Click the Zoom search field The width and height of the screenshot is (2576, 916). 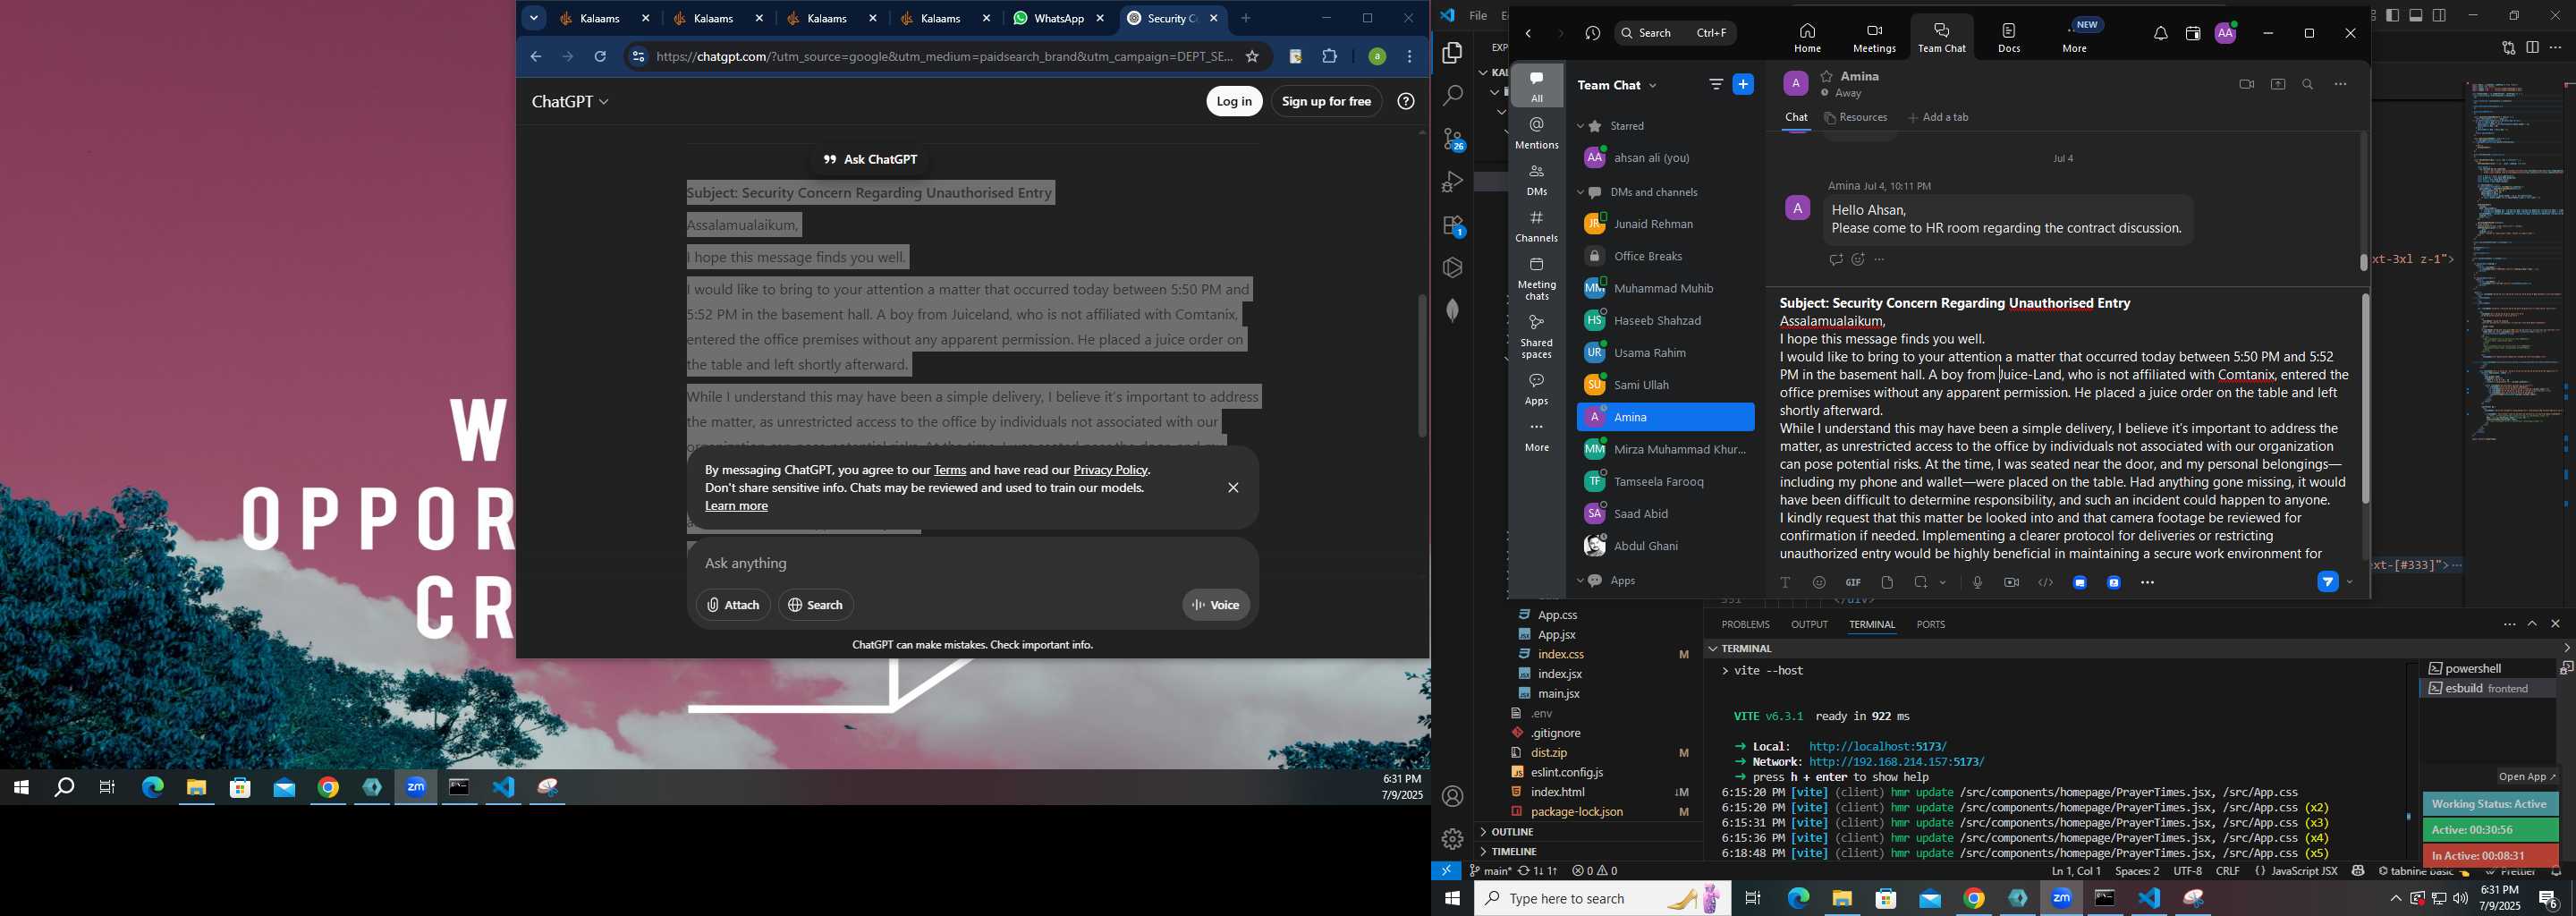tap(1675, 33)
